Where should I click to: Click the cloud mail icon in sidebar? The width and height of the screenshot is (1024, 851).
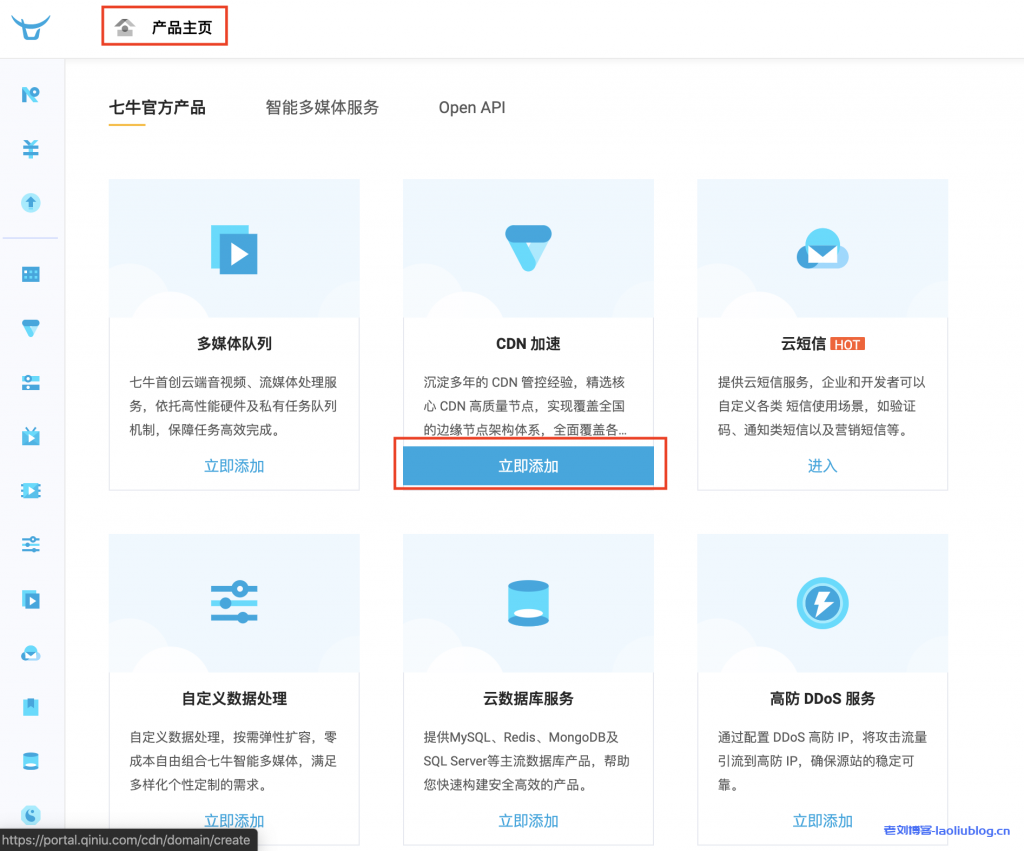pyautogui.click(x=30, y=653)
